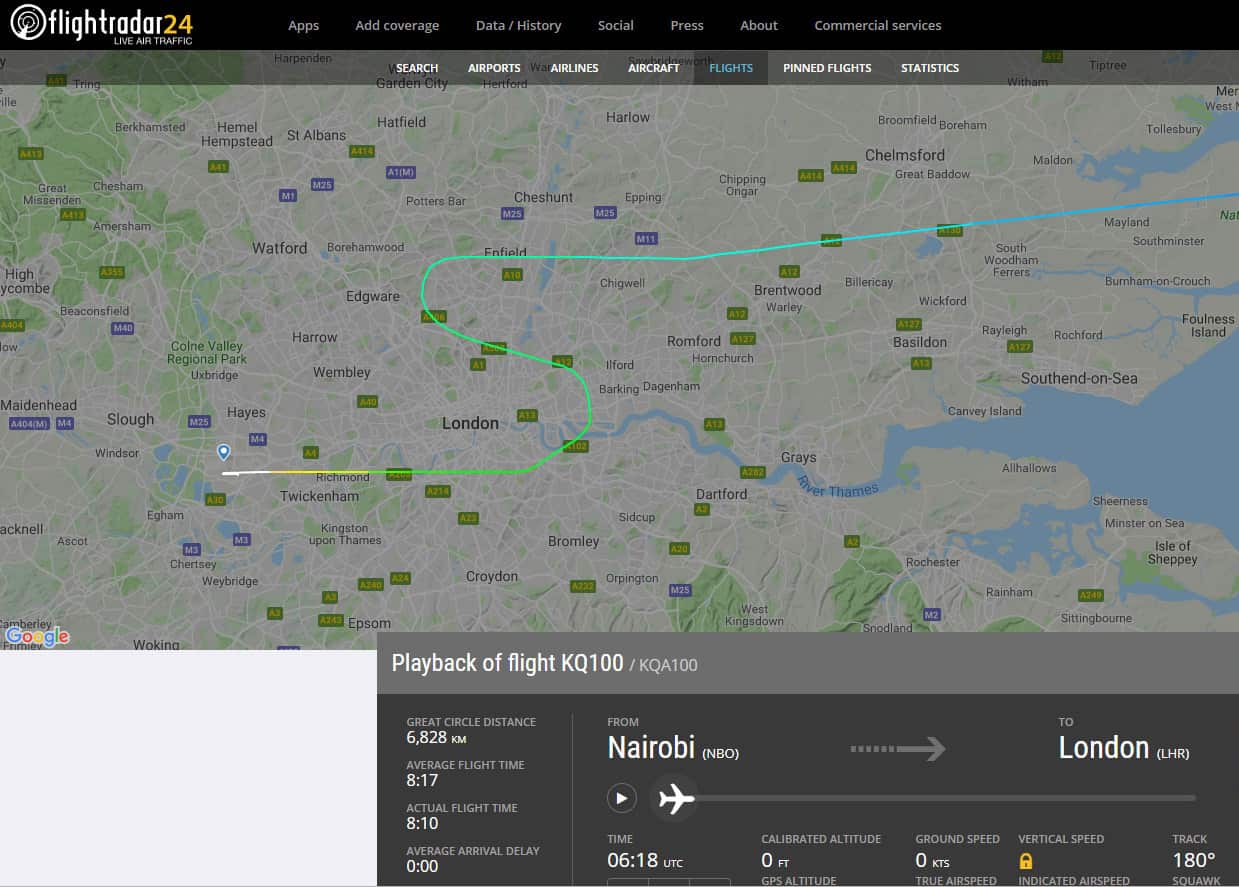Select the SEARCH tab in the navigation
Screen dimensions: 1239x887
[417, 68]
